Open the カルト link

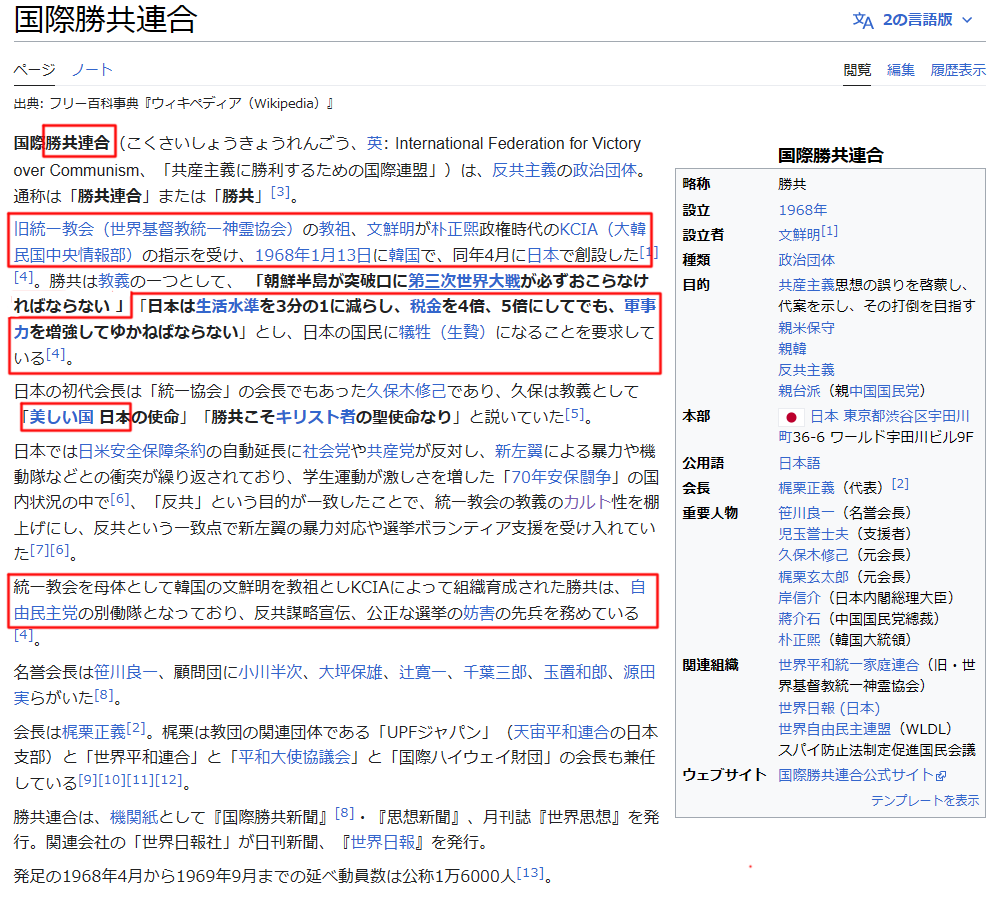click(587, 502)
